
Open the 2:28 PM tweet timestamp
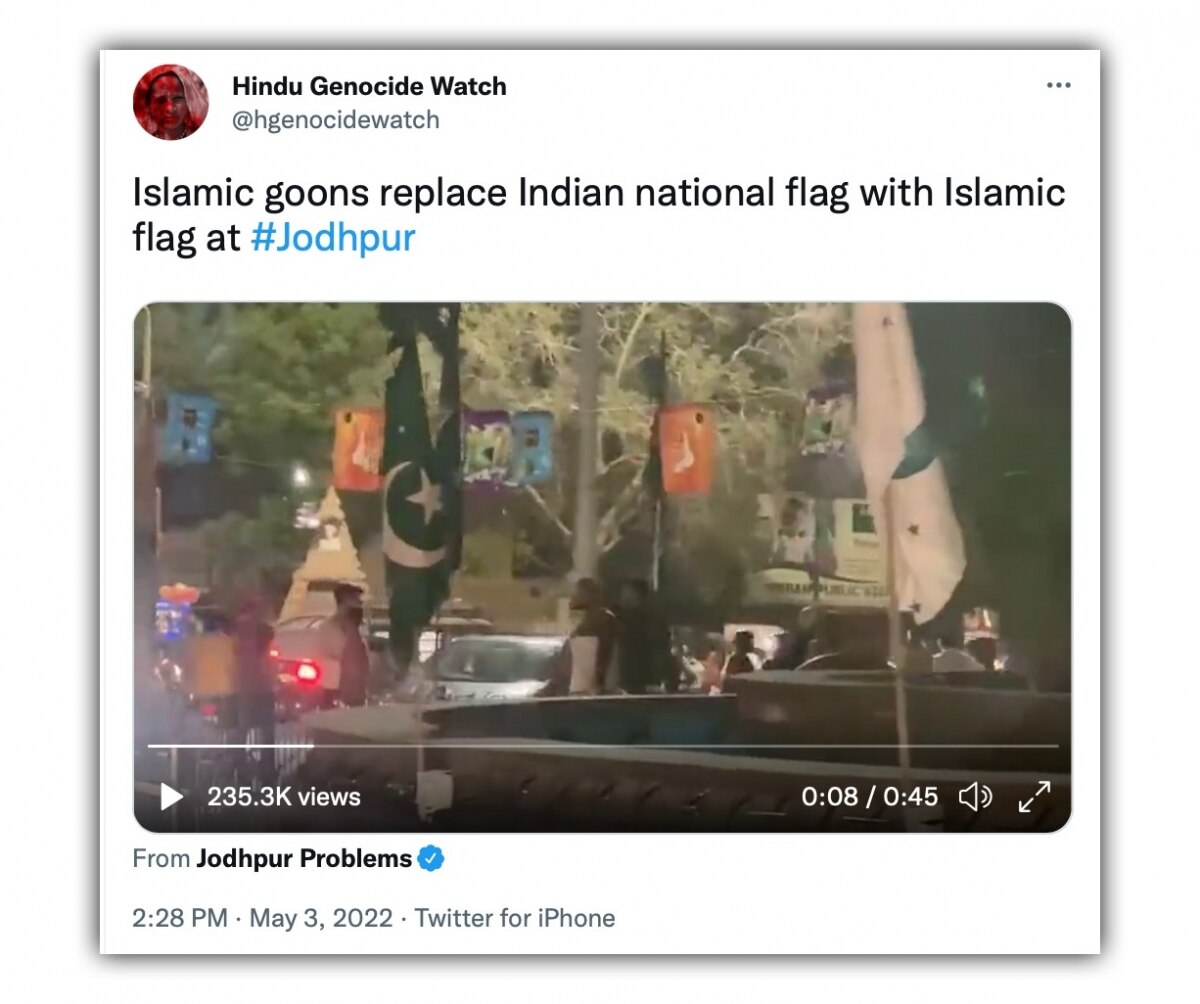[180, 918]
